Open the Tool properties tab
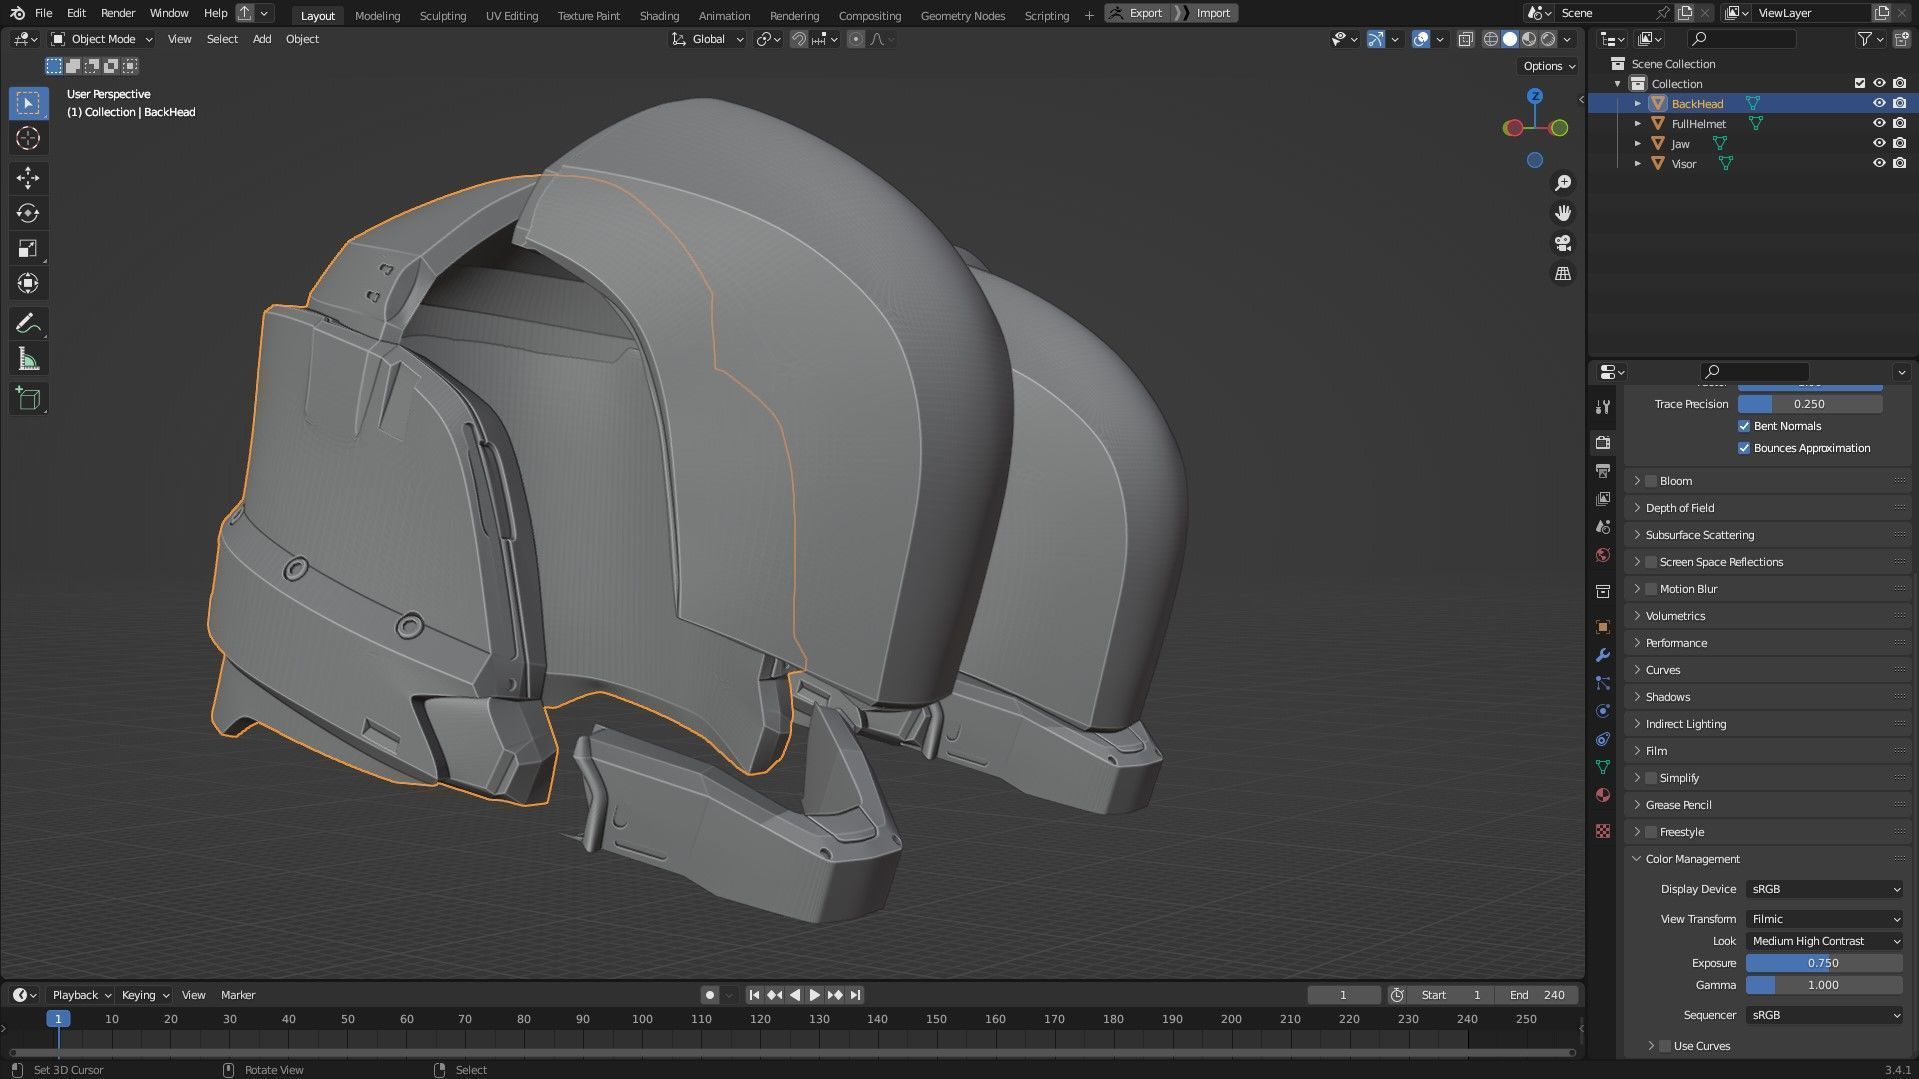This screenshot has height=1079, width=1919. point(1603,407)
